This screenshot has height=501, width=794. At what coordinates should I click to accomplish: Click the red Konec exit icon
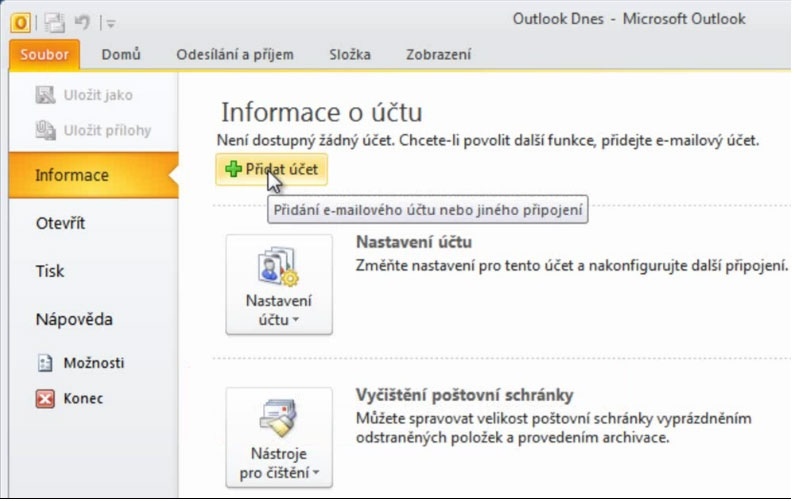pyautogui.click(x=44, y=398)
